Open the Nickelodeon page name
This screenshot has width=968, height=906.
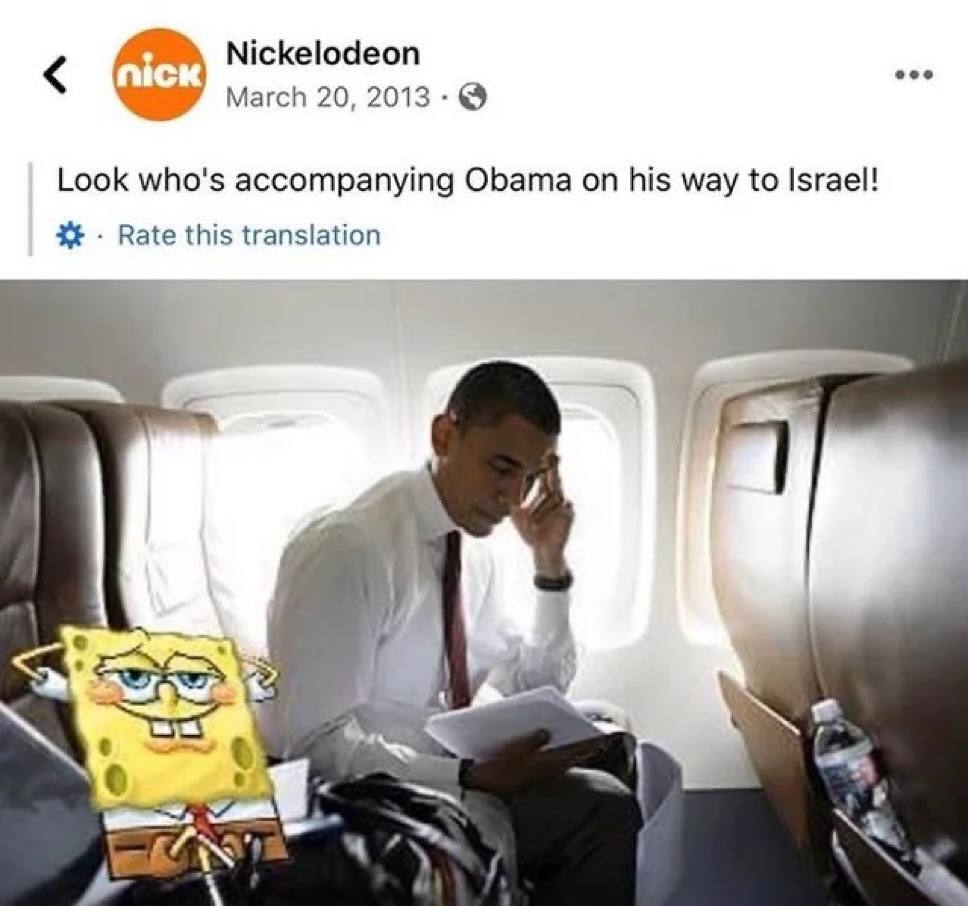[x=323, y=53]
